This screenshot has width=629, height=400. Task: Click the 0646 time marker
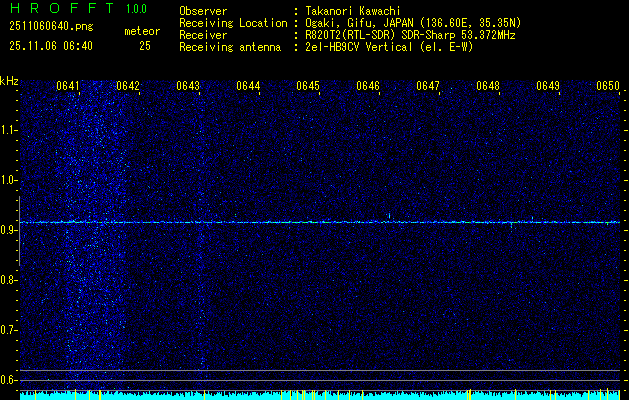pos(368,86)
